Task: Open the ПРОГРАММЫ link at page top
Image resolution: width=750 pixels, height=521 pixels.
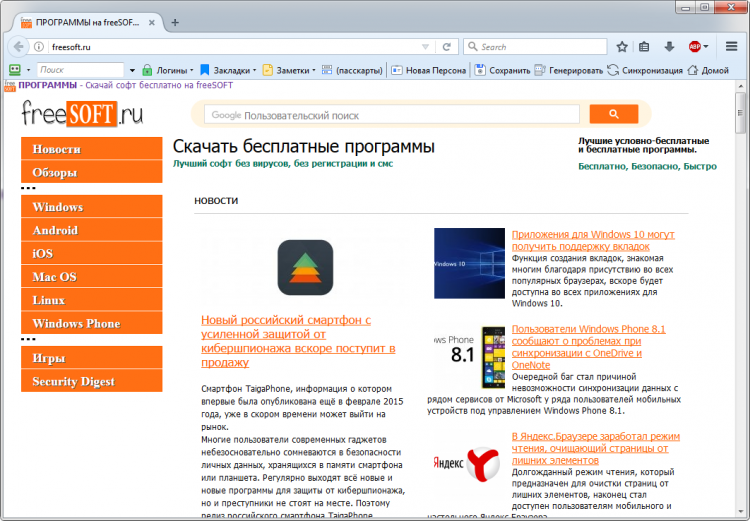Action: [47, 85]
